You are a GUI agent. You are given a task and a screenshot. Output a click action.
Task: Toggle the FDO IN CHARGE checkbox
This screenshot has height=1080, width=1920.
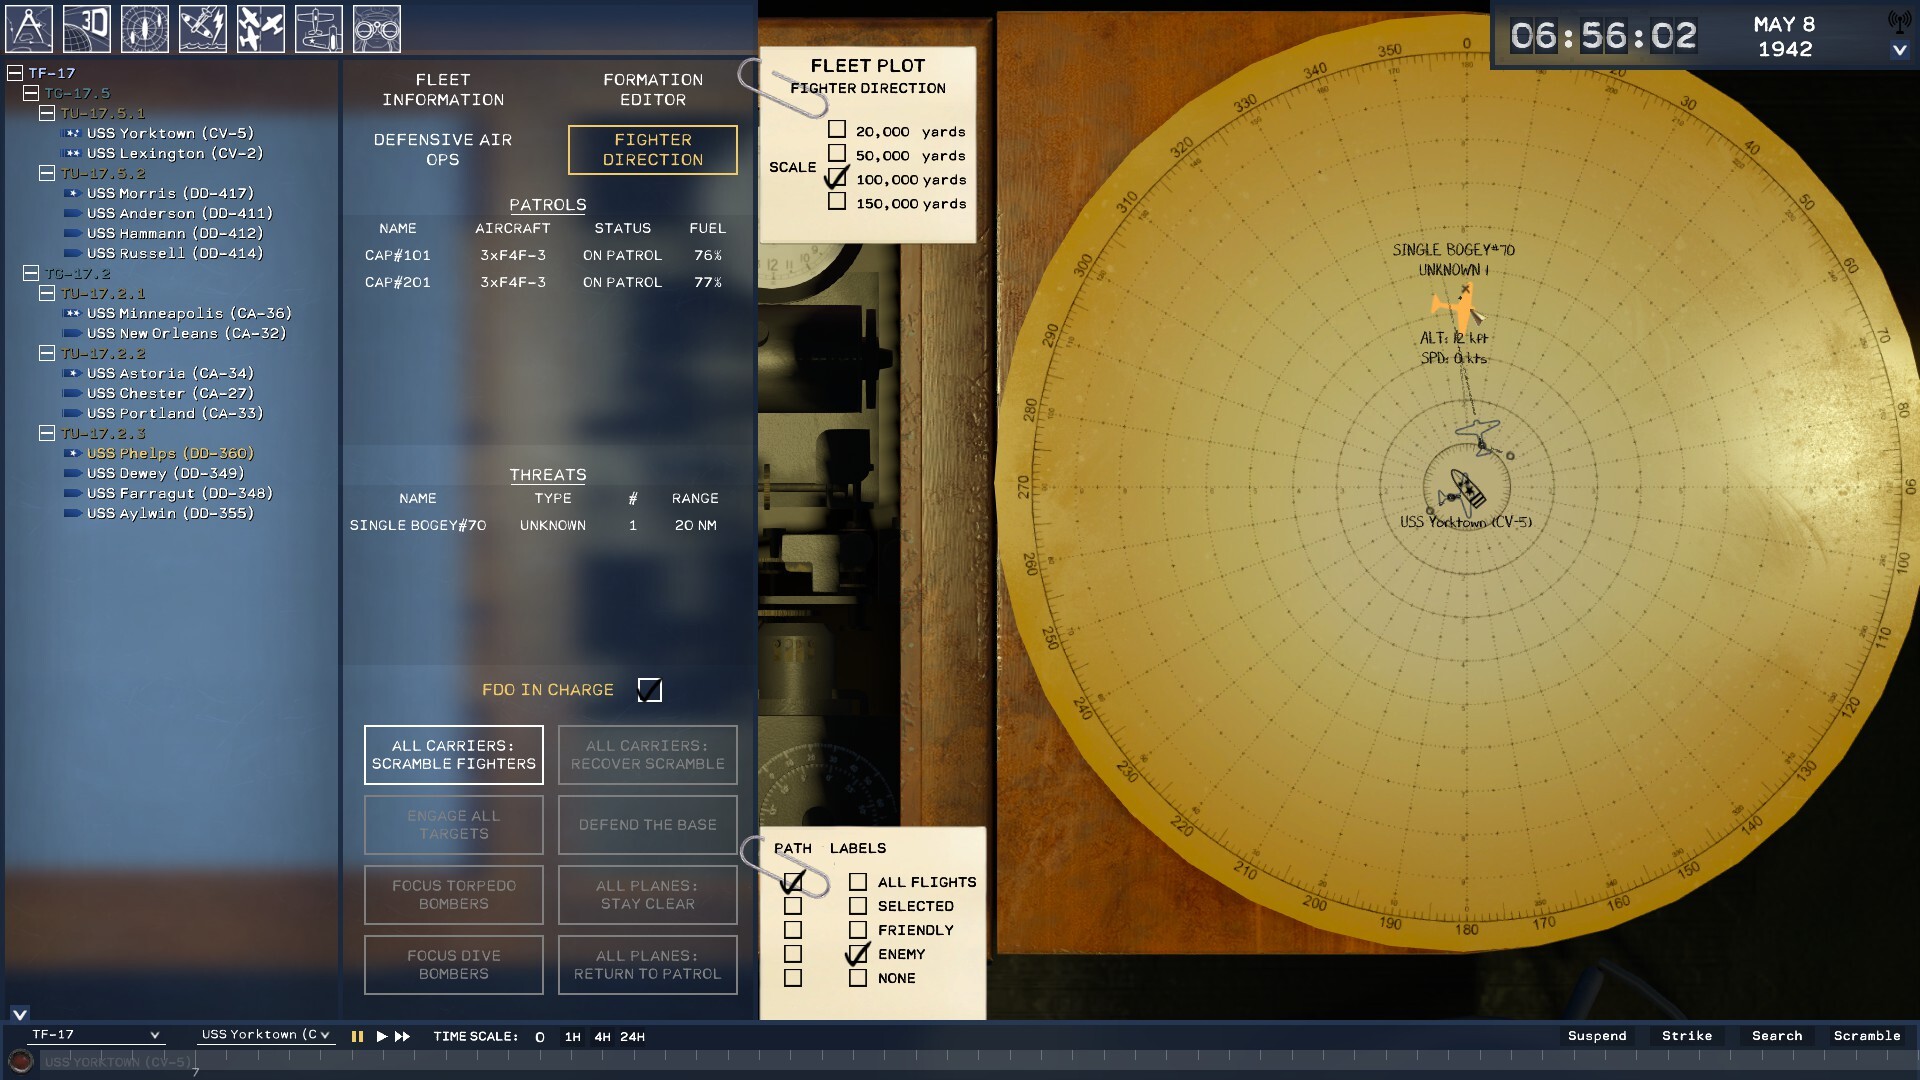649,690
